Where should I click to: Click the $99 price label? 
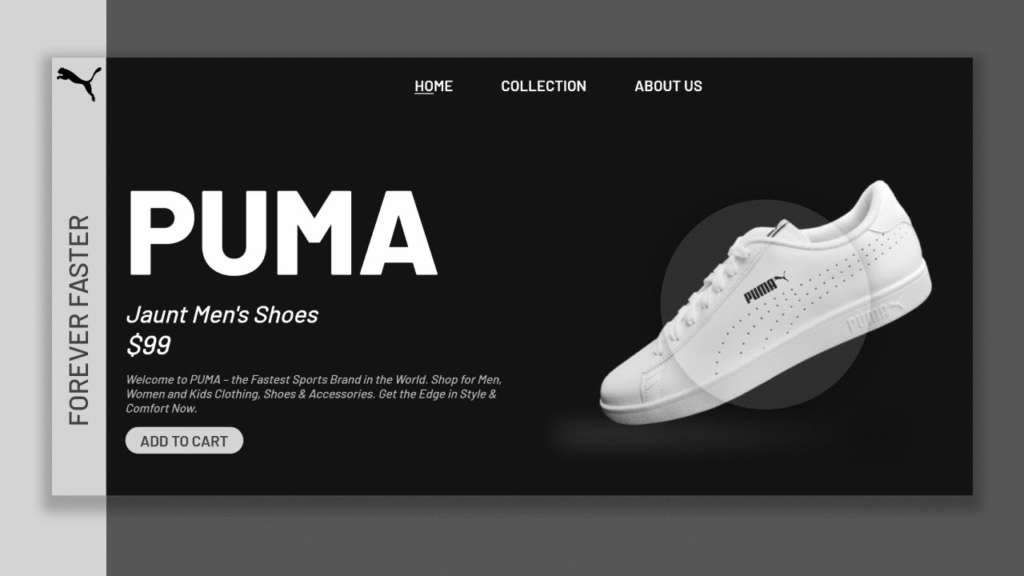click(x=148, y=344)
